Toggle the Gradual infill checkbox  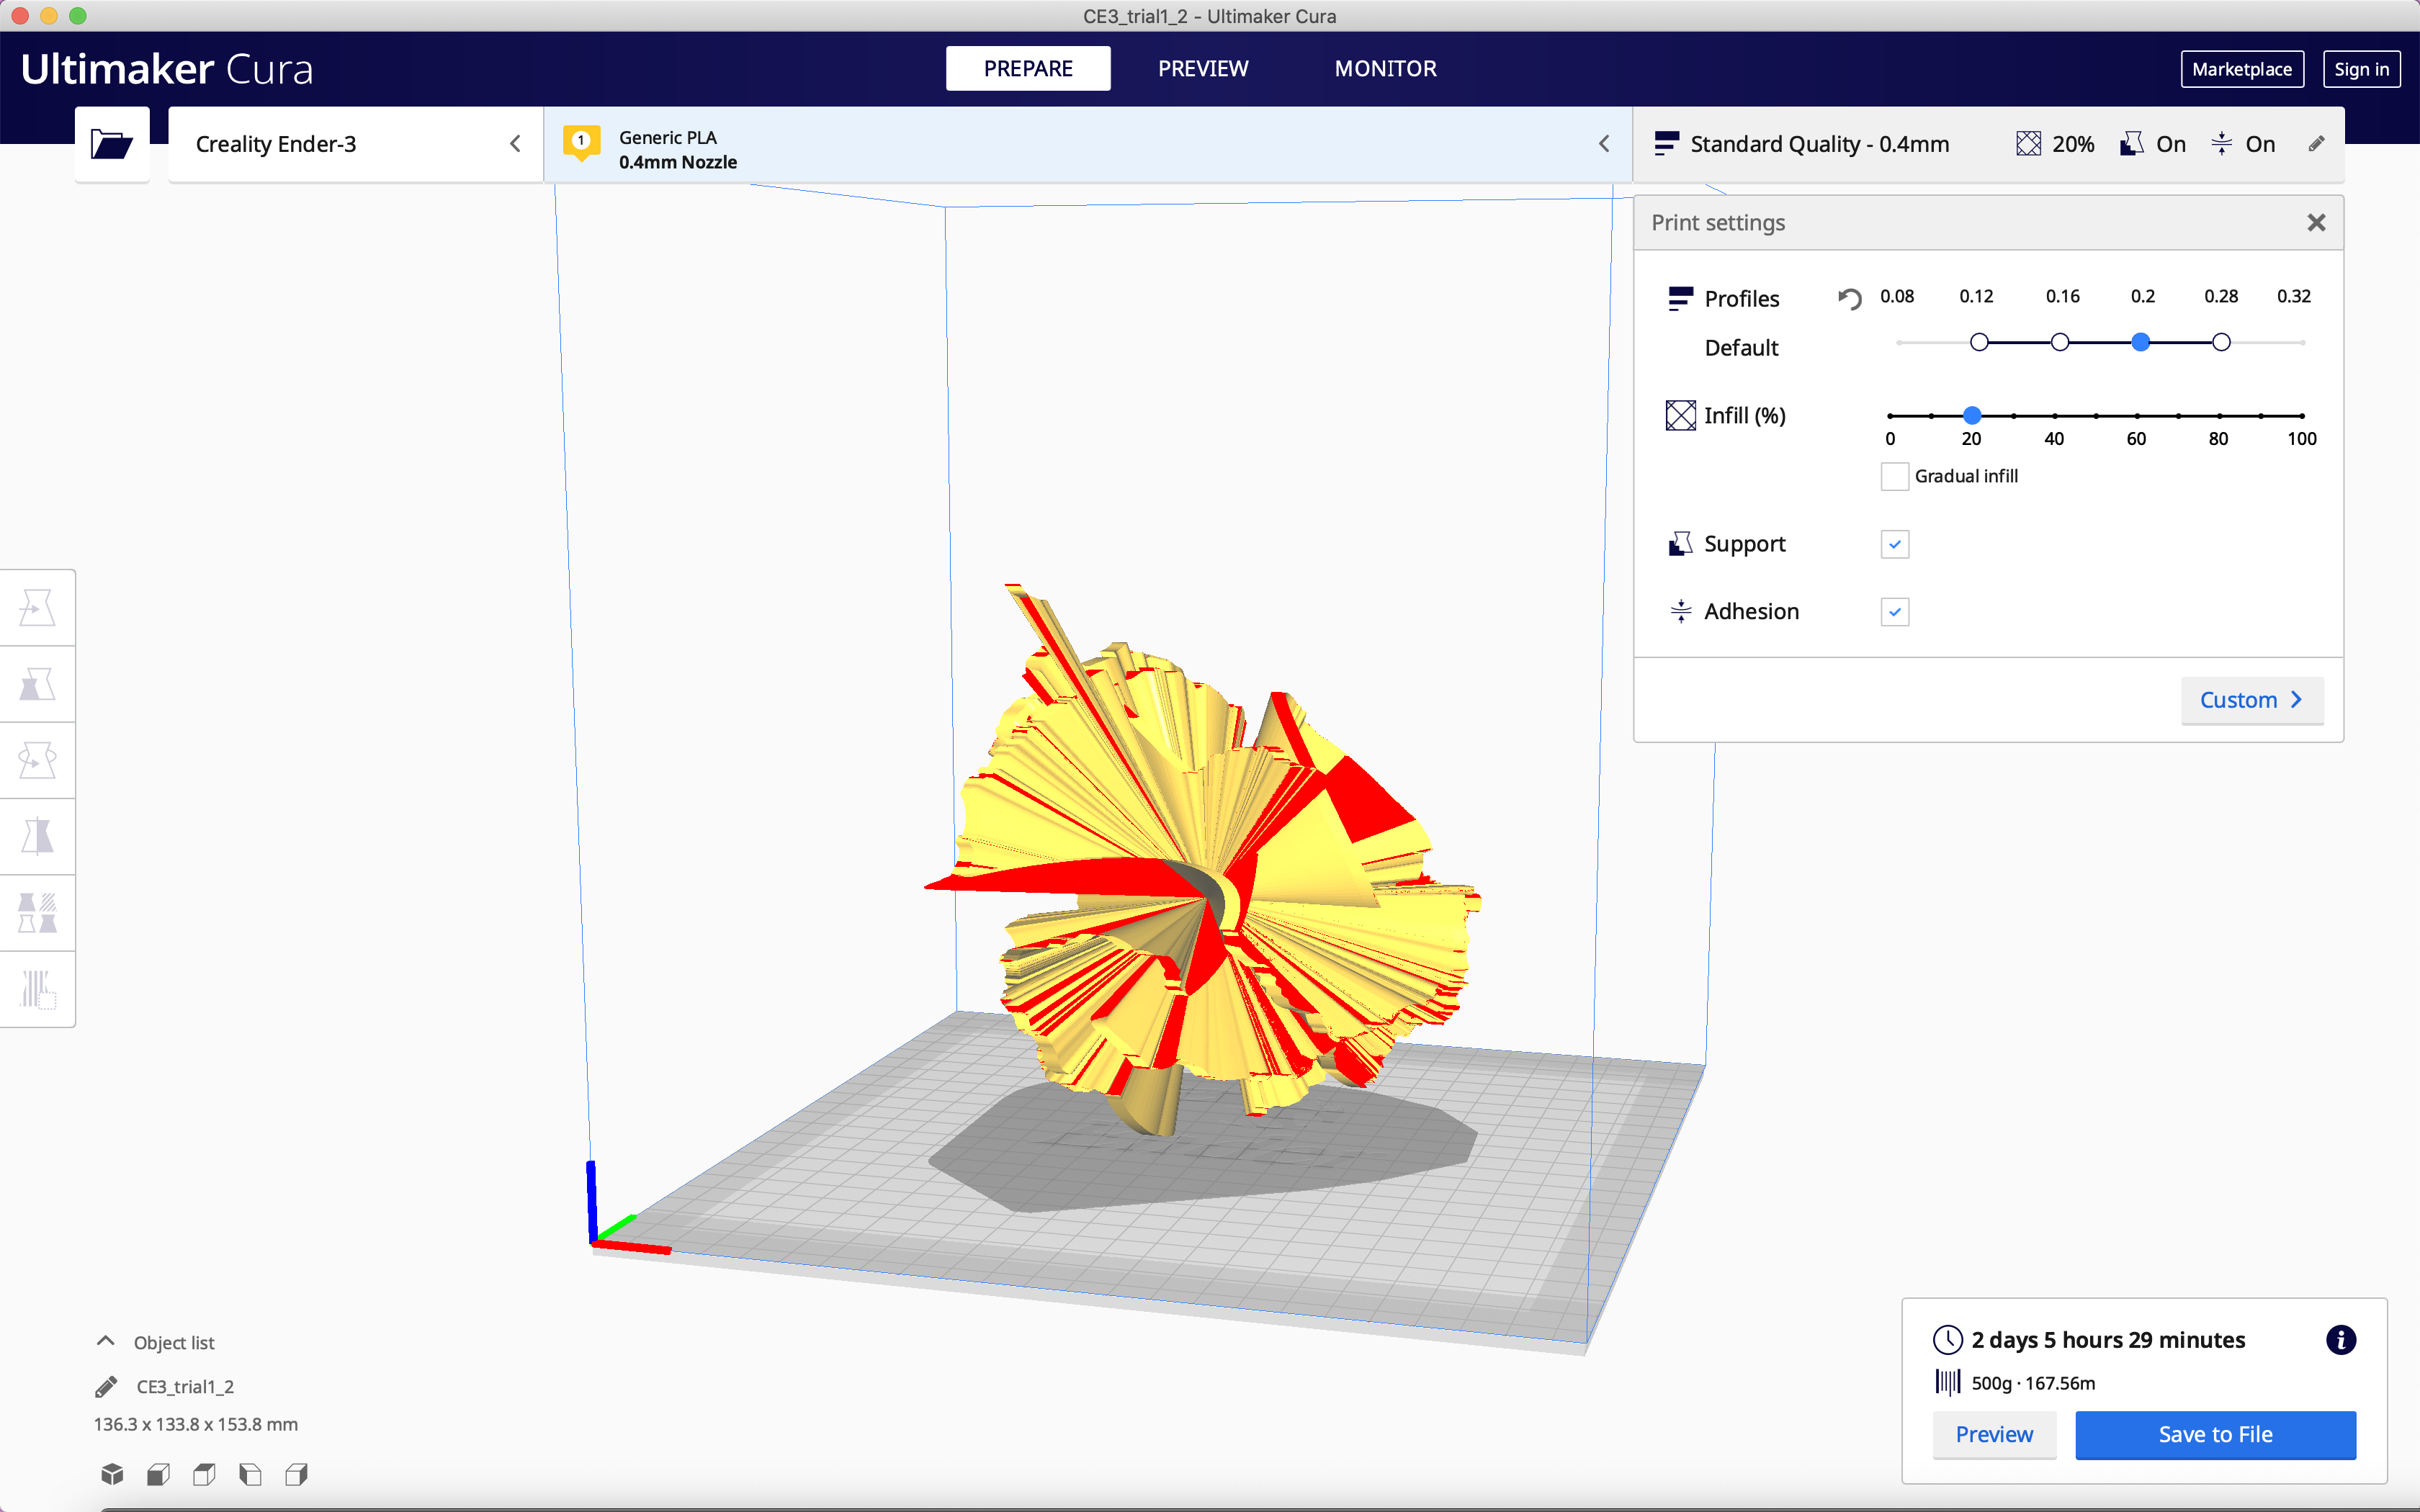(1894, 476)
